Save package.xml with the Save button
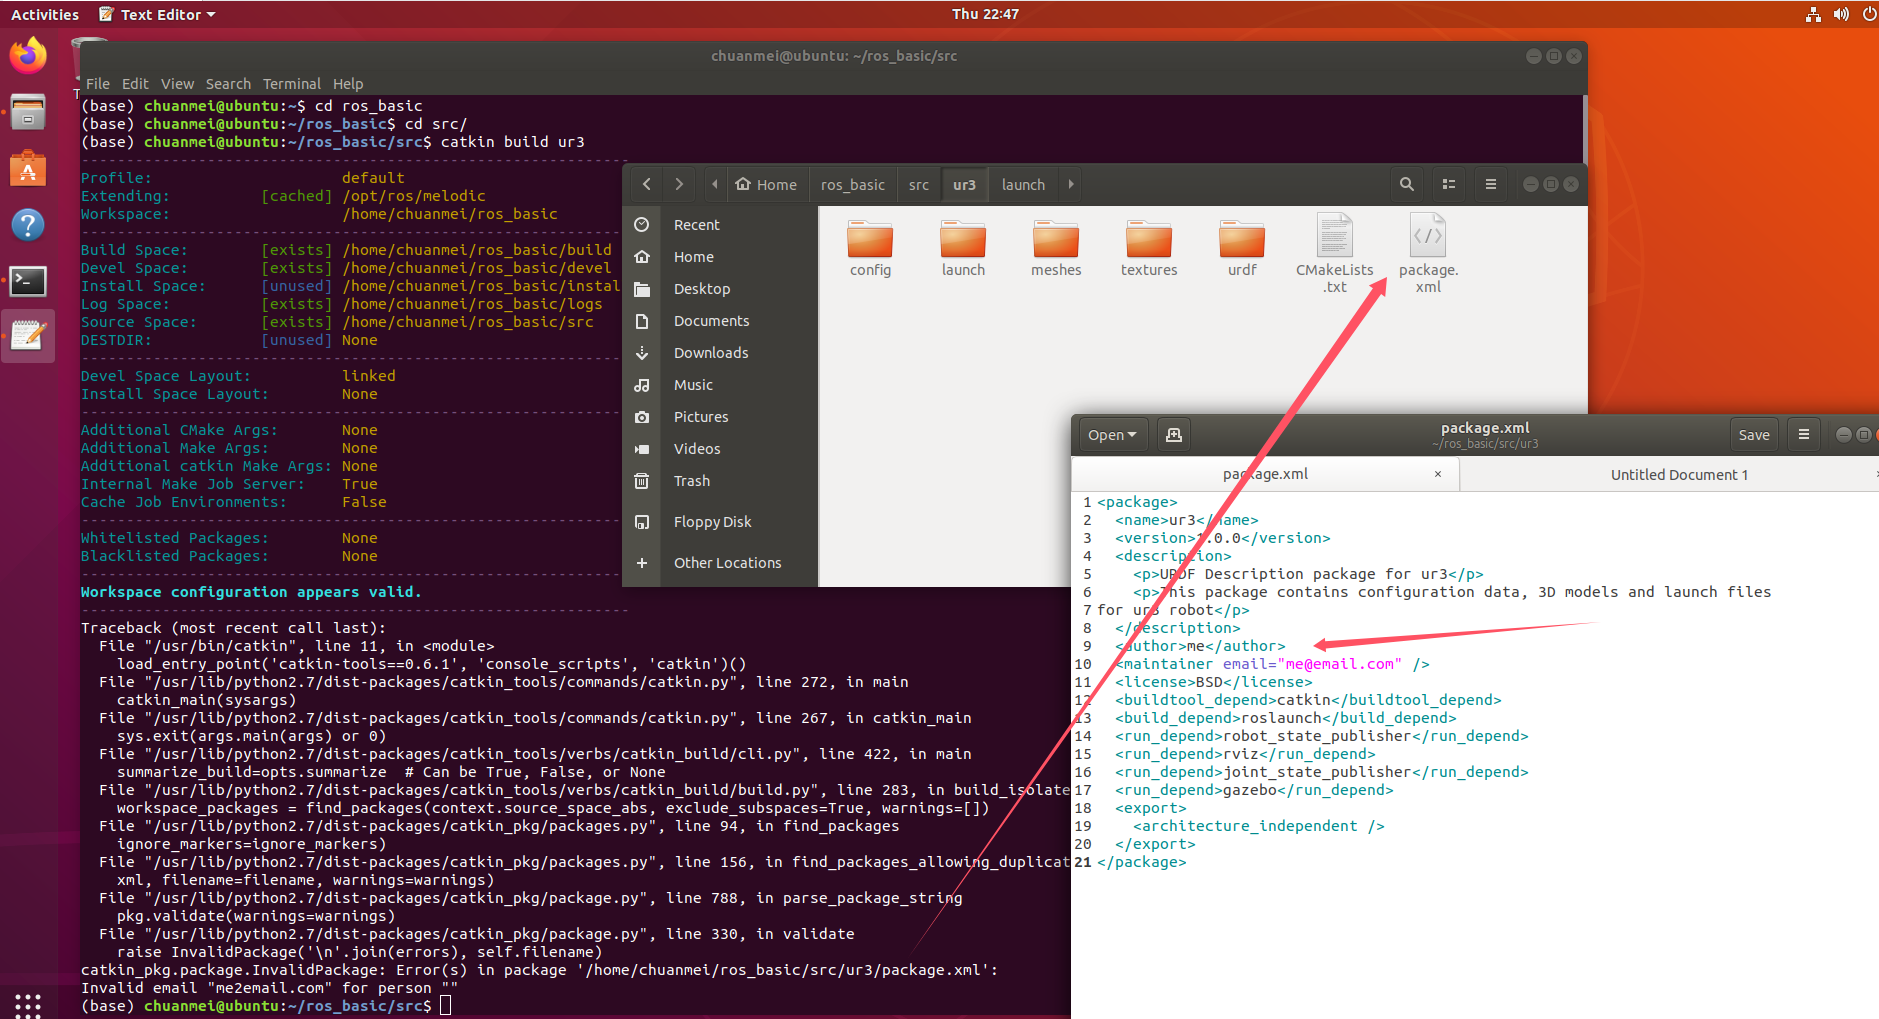Image resolution: width=1879 pixels, height=1019 pixels. point(1753,433)
